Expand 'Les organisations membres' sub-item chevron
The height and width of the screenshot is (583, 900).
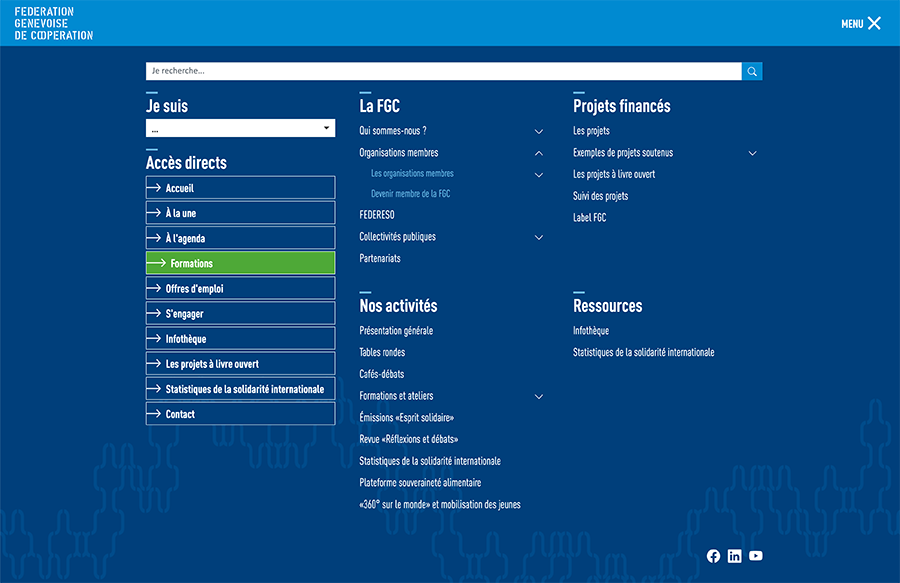coord(538,175)
